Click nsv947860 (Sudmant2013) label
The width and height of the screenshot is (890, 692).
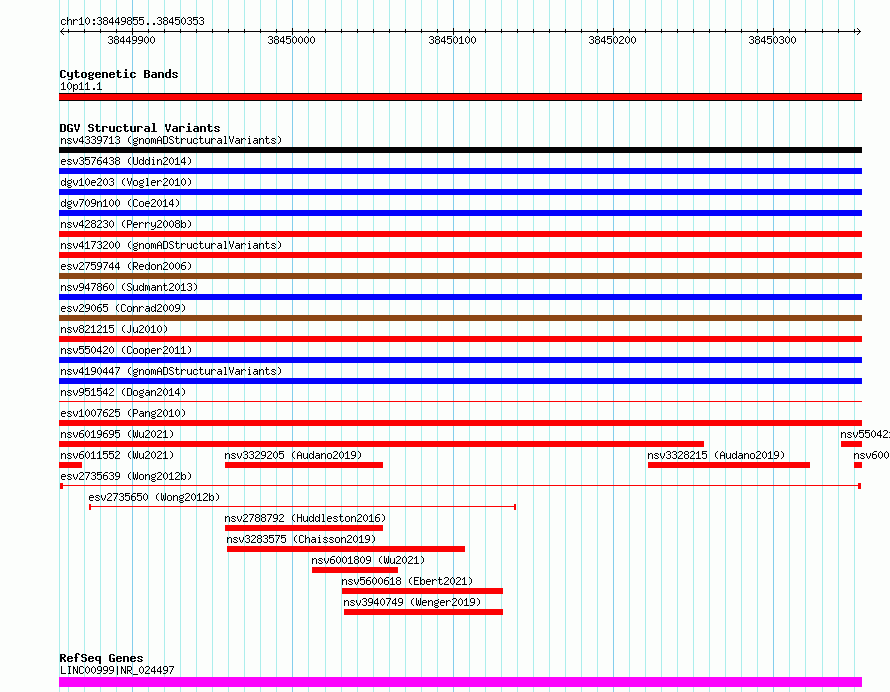[129, 287]
